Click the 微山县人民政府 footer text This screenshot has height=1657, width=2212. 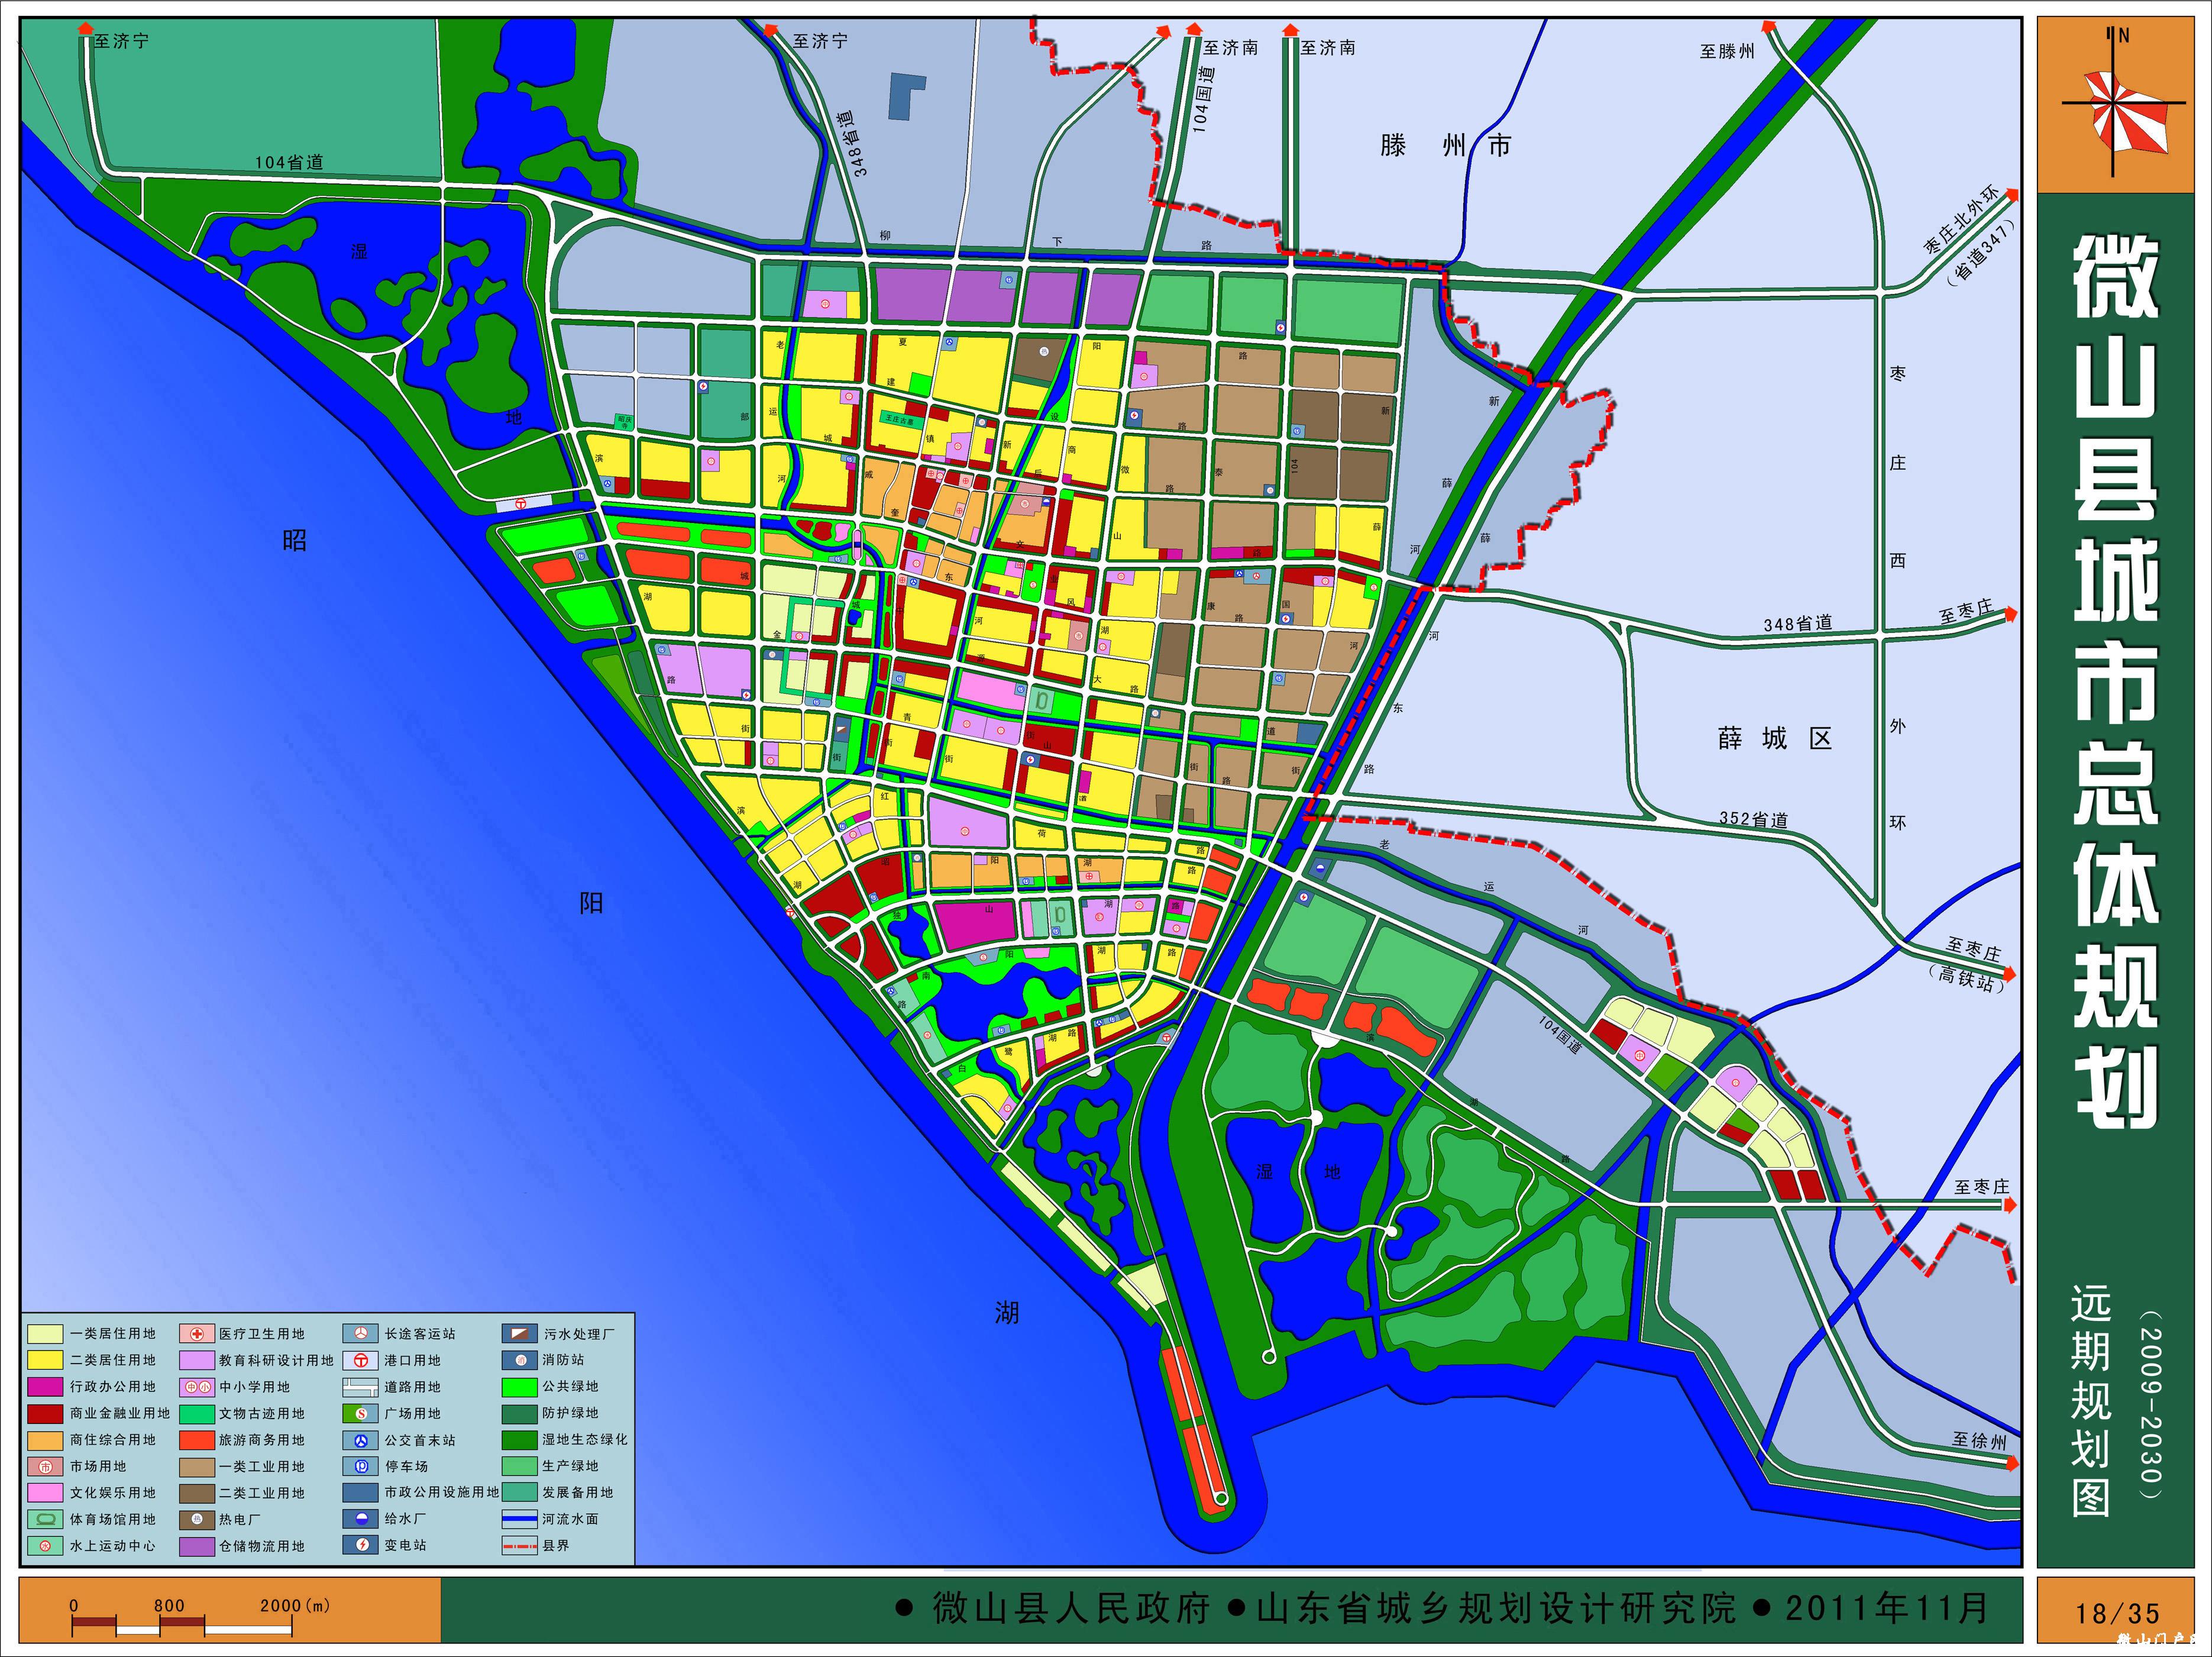1071,1608
